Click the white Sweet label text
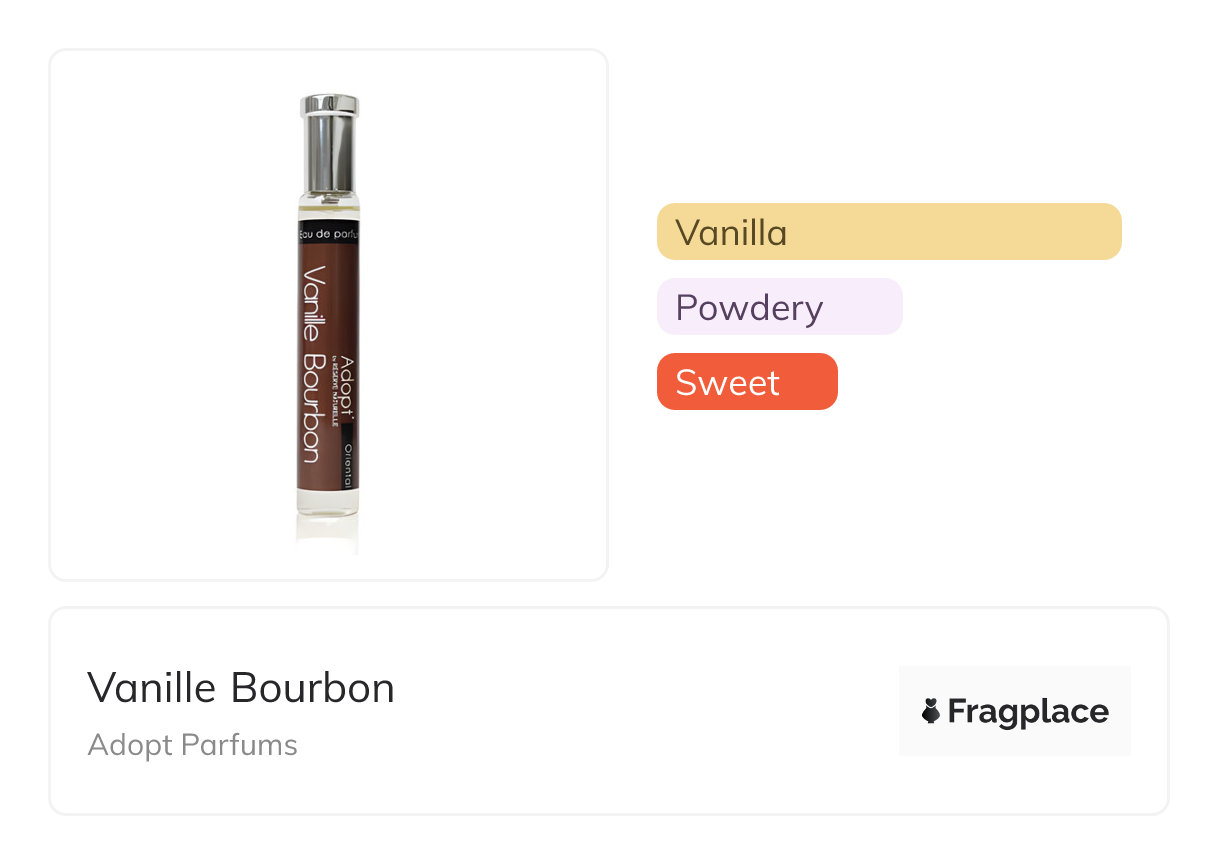This screenshot has width=1218, height=864. pyautogui.click(x=727, y=382)
